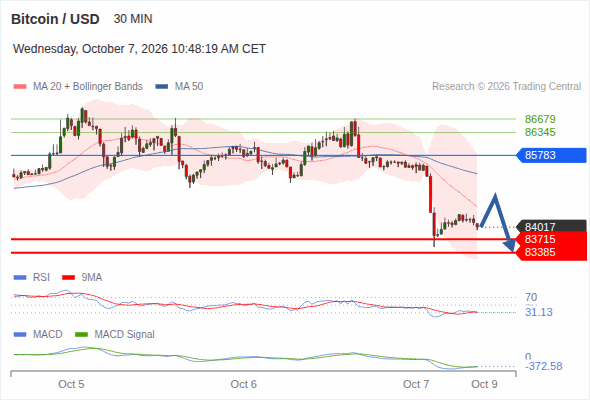Click the Research © 2026 Trading Central credit
This screenshot has width=590, height=400.
(506, 87)
